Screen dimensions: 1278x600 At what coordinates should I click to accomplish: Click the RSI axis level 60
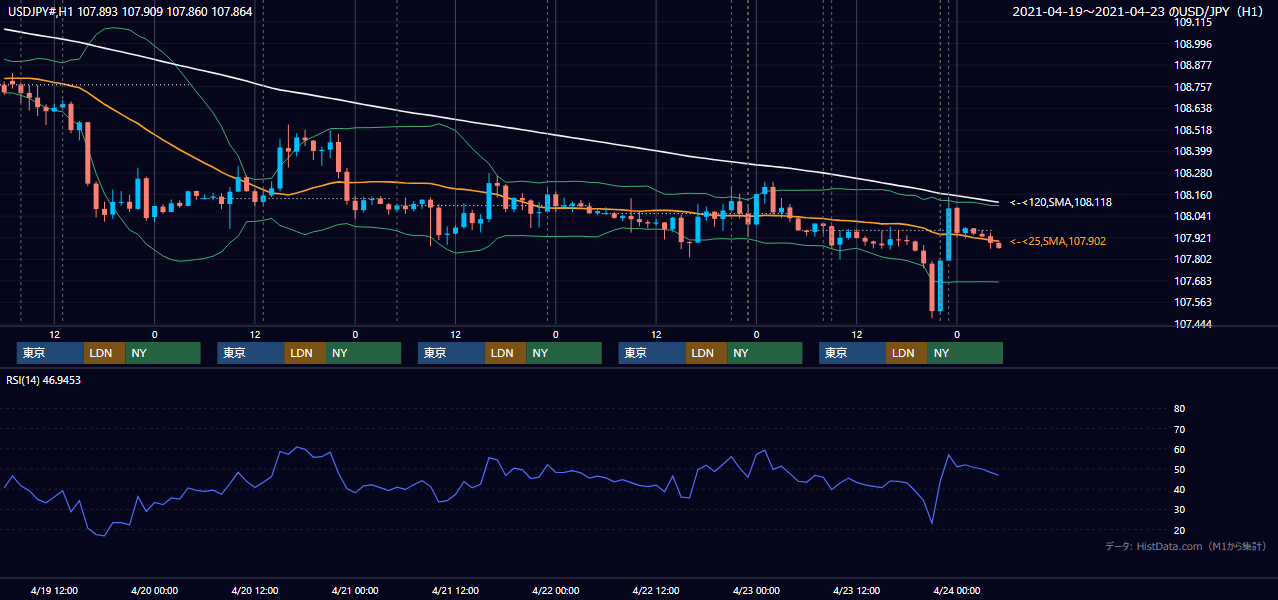pos(1179,449)
